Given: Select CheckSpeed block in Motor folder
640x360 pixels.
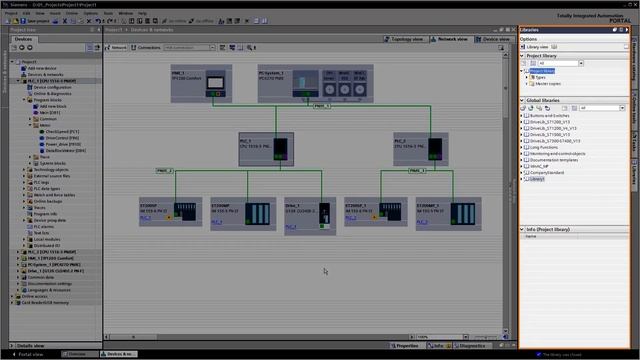Looking at the screenshot, I should coord(62,132).
